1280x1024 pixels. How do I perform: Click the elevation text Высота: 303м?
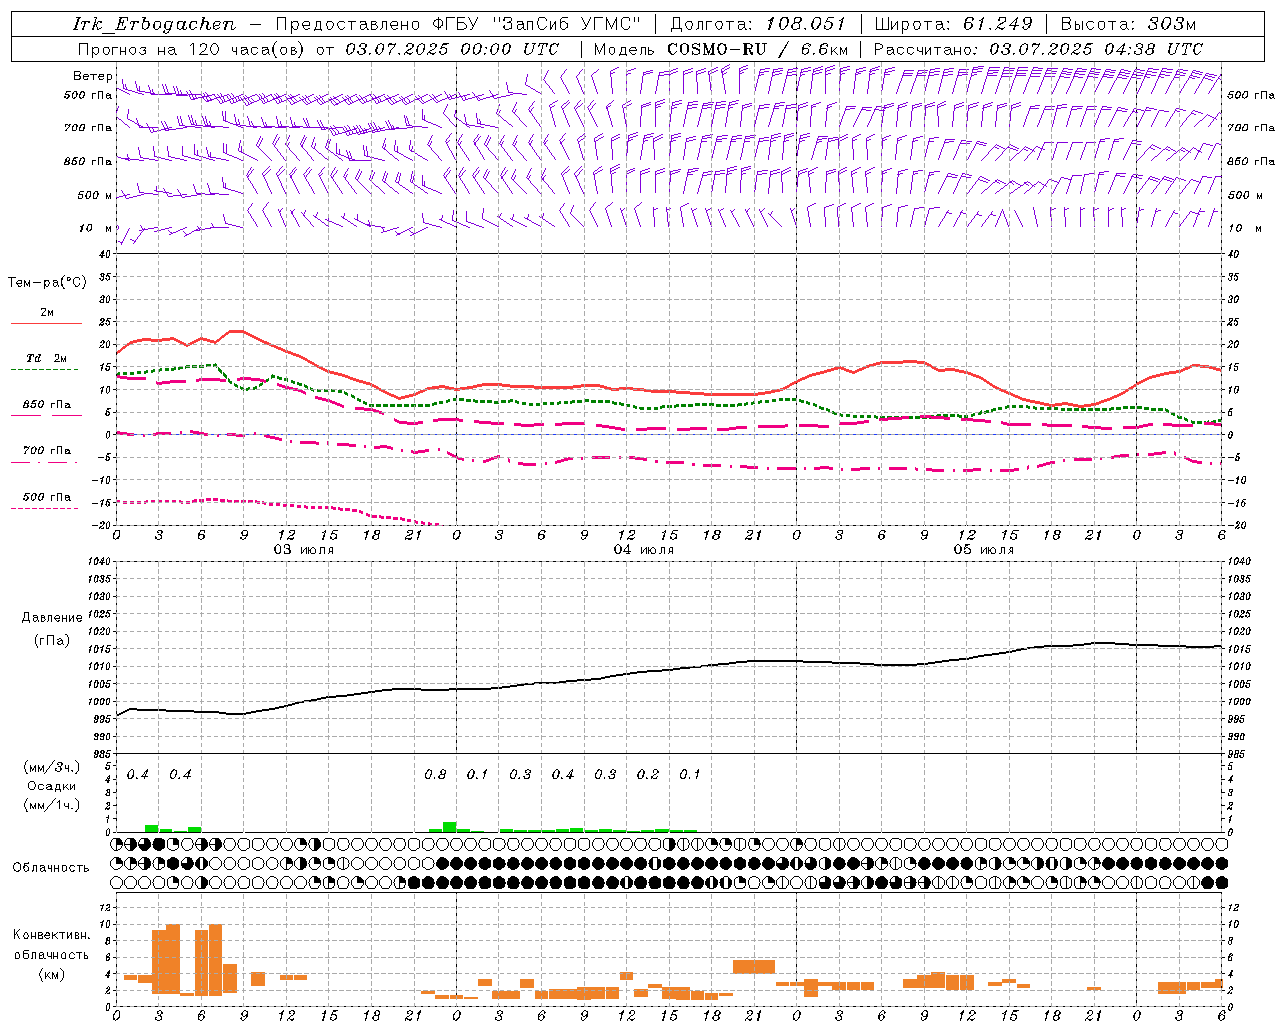1128,24
